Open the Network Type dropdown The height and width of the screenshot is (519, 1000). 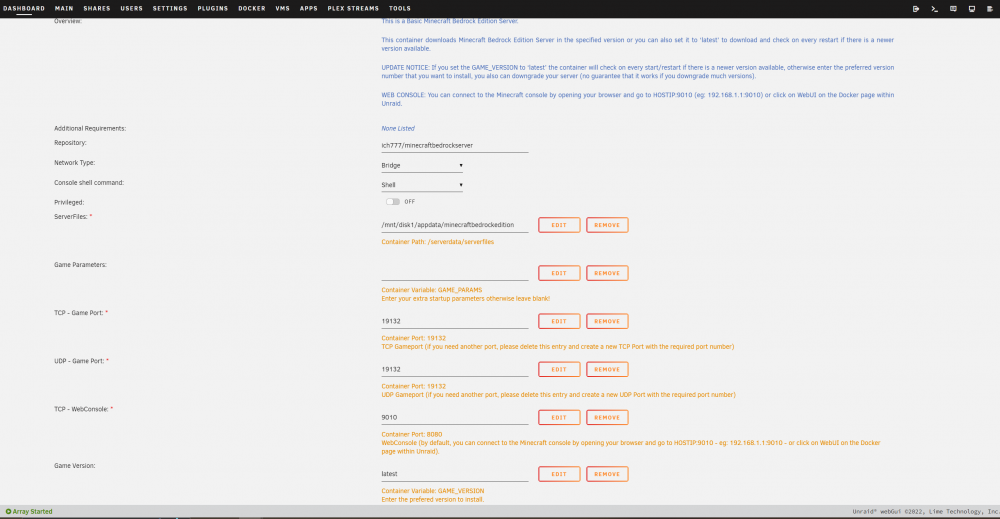pyautogui.click(x=422, y=166)
